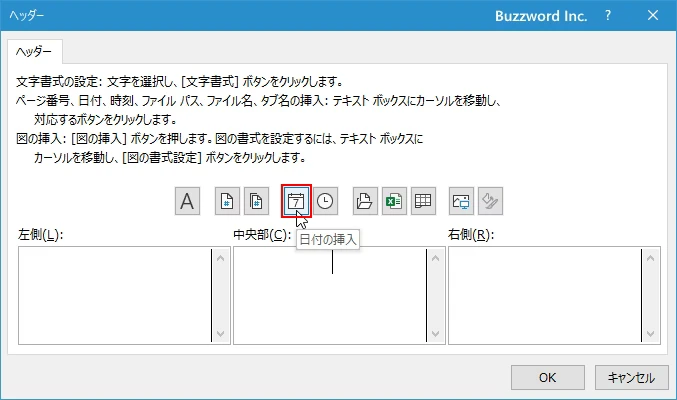Viewport: 677px width, 400px height.
Task: Click inside the 左側(L) text box
Action: click(115, 295)
